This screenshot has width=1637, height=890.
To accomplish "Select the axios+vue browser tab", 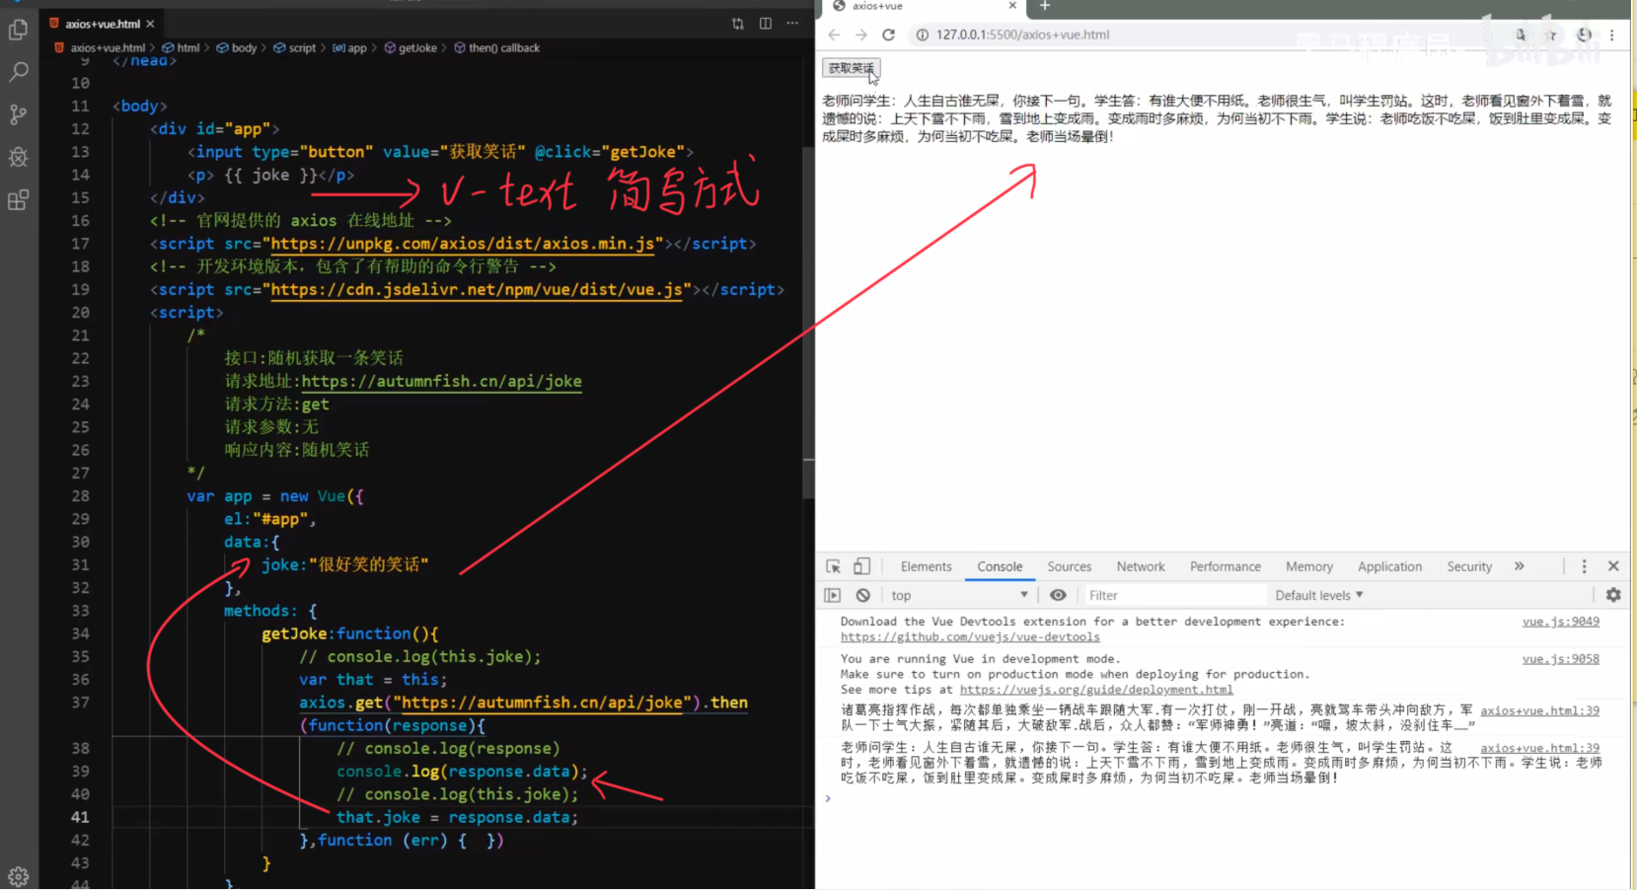I will pos(924,6).
